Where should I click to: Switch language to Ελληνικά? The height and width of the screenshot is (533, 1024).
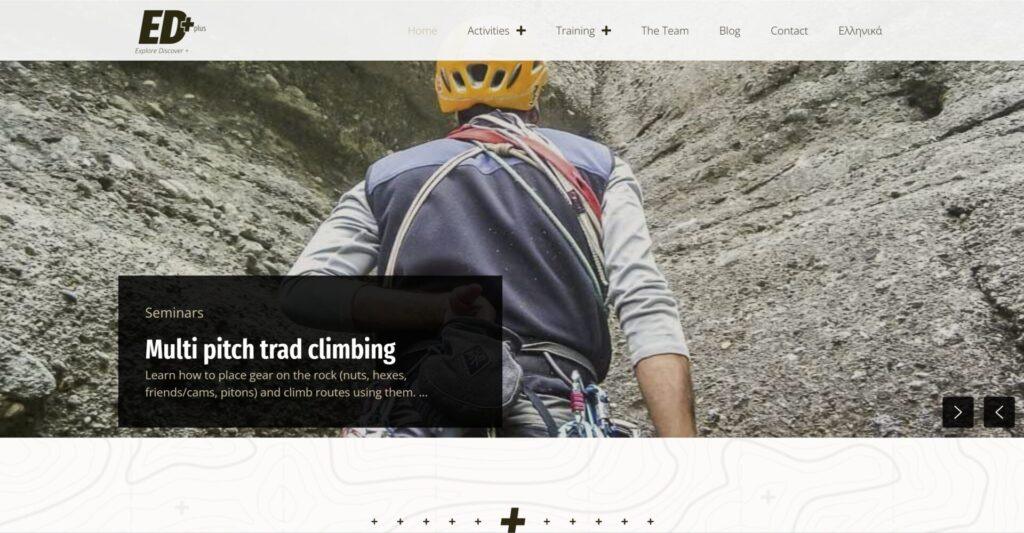pos(860,31)
